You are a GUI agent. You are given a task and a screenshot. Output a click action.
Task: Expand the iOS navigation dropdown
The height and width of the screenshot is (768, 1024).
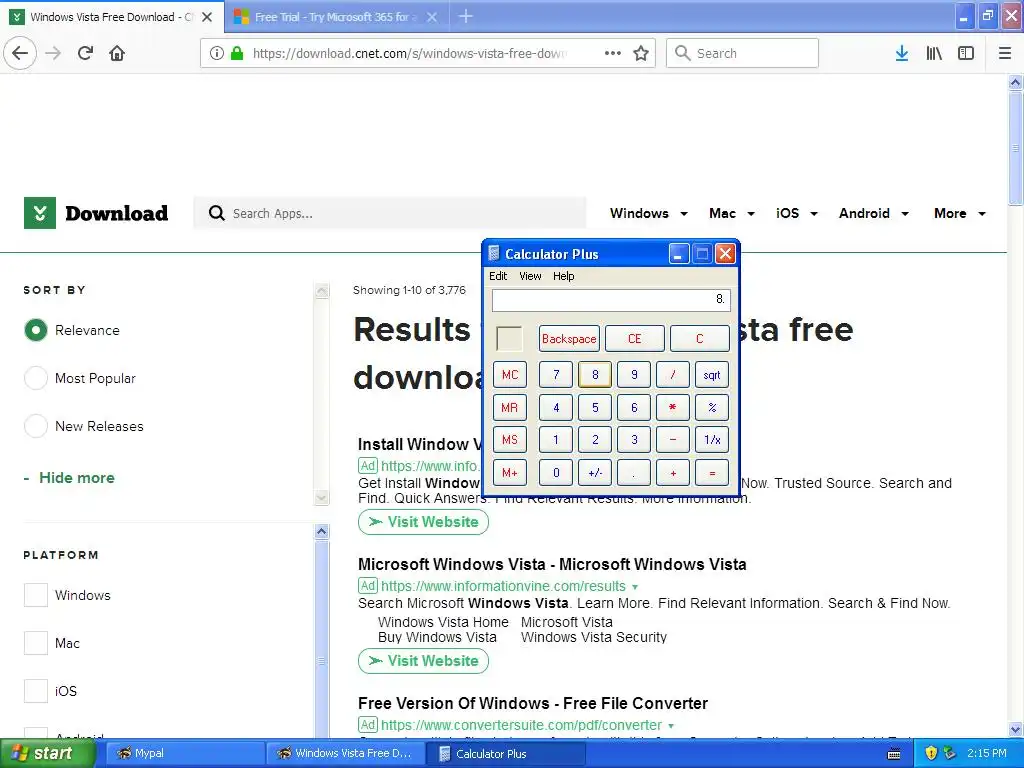pyautogui.click(x=814, y=214)
